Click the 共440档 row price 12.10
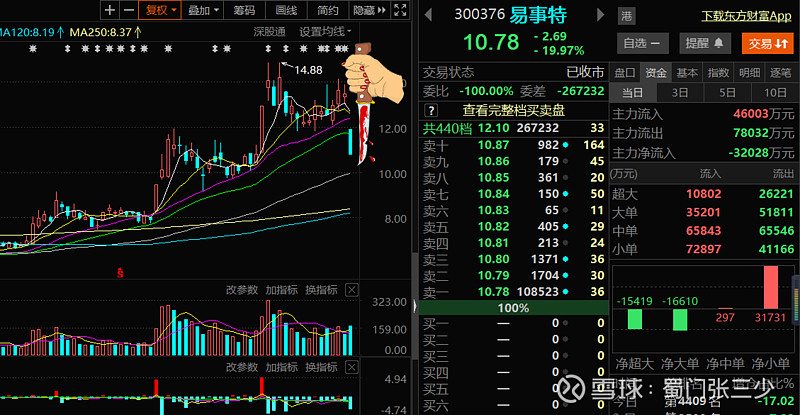The image size is (800, 415). click(x=493, y=128)
